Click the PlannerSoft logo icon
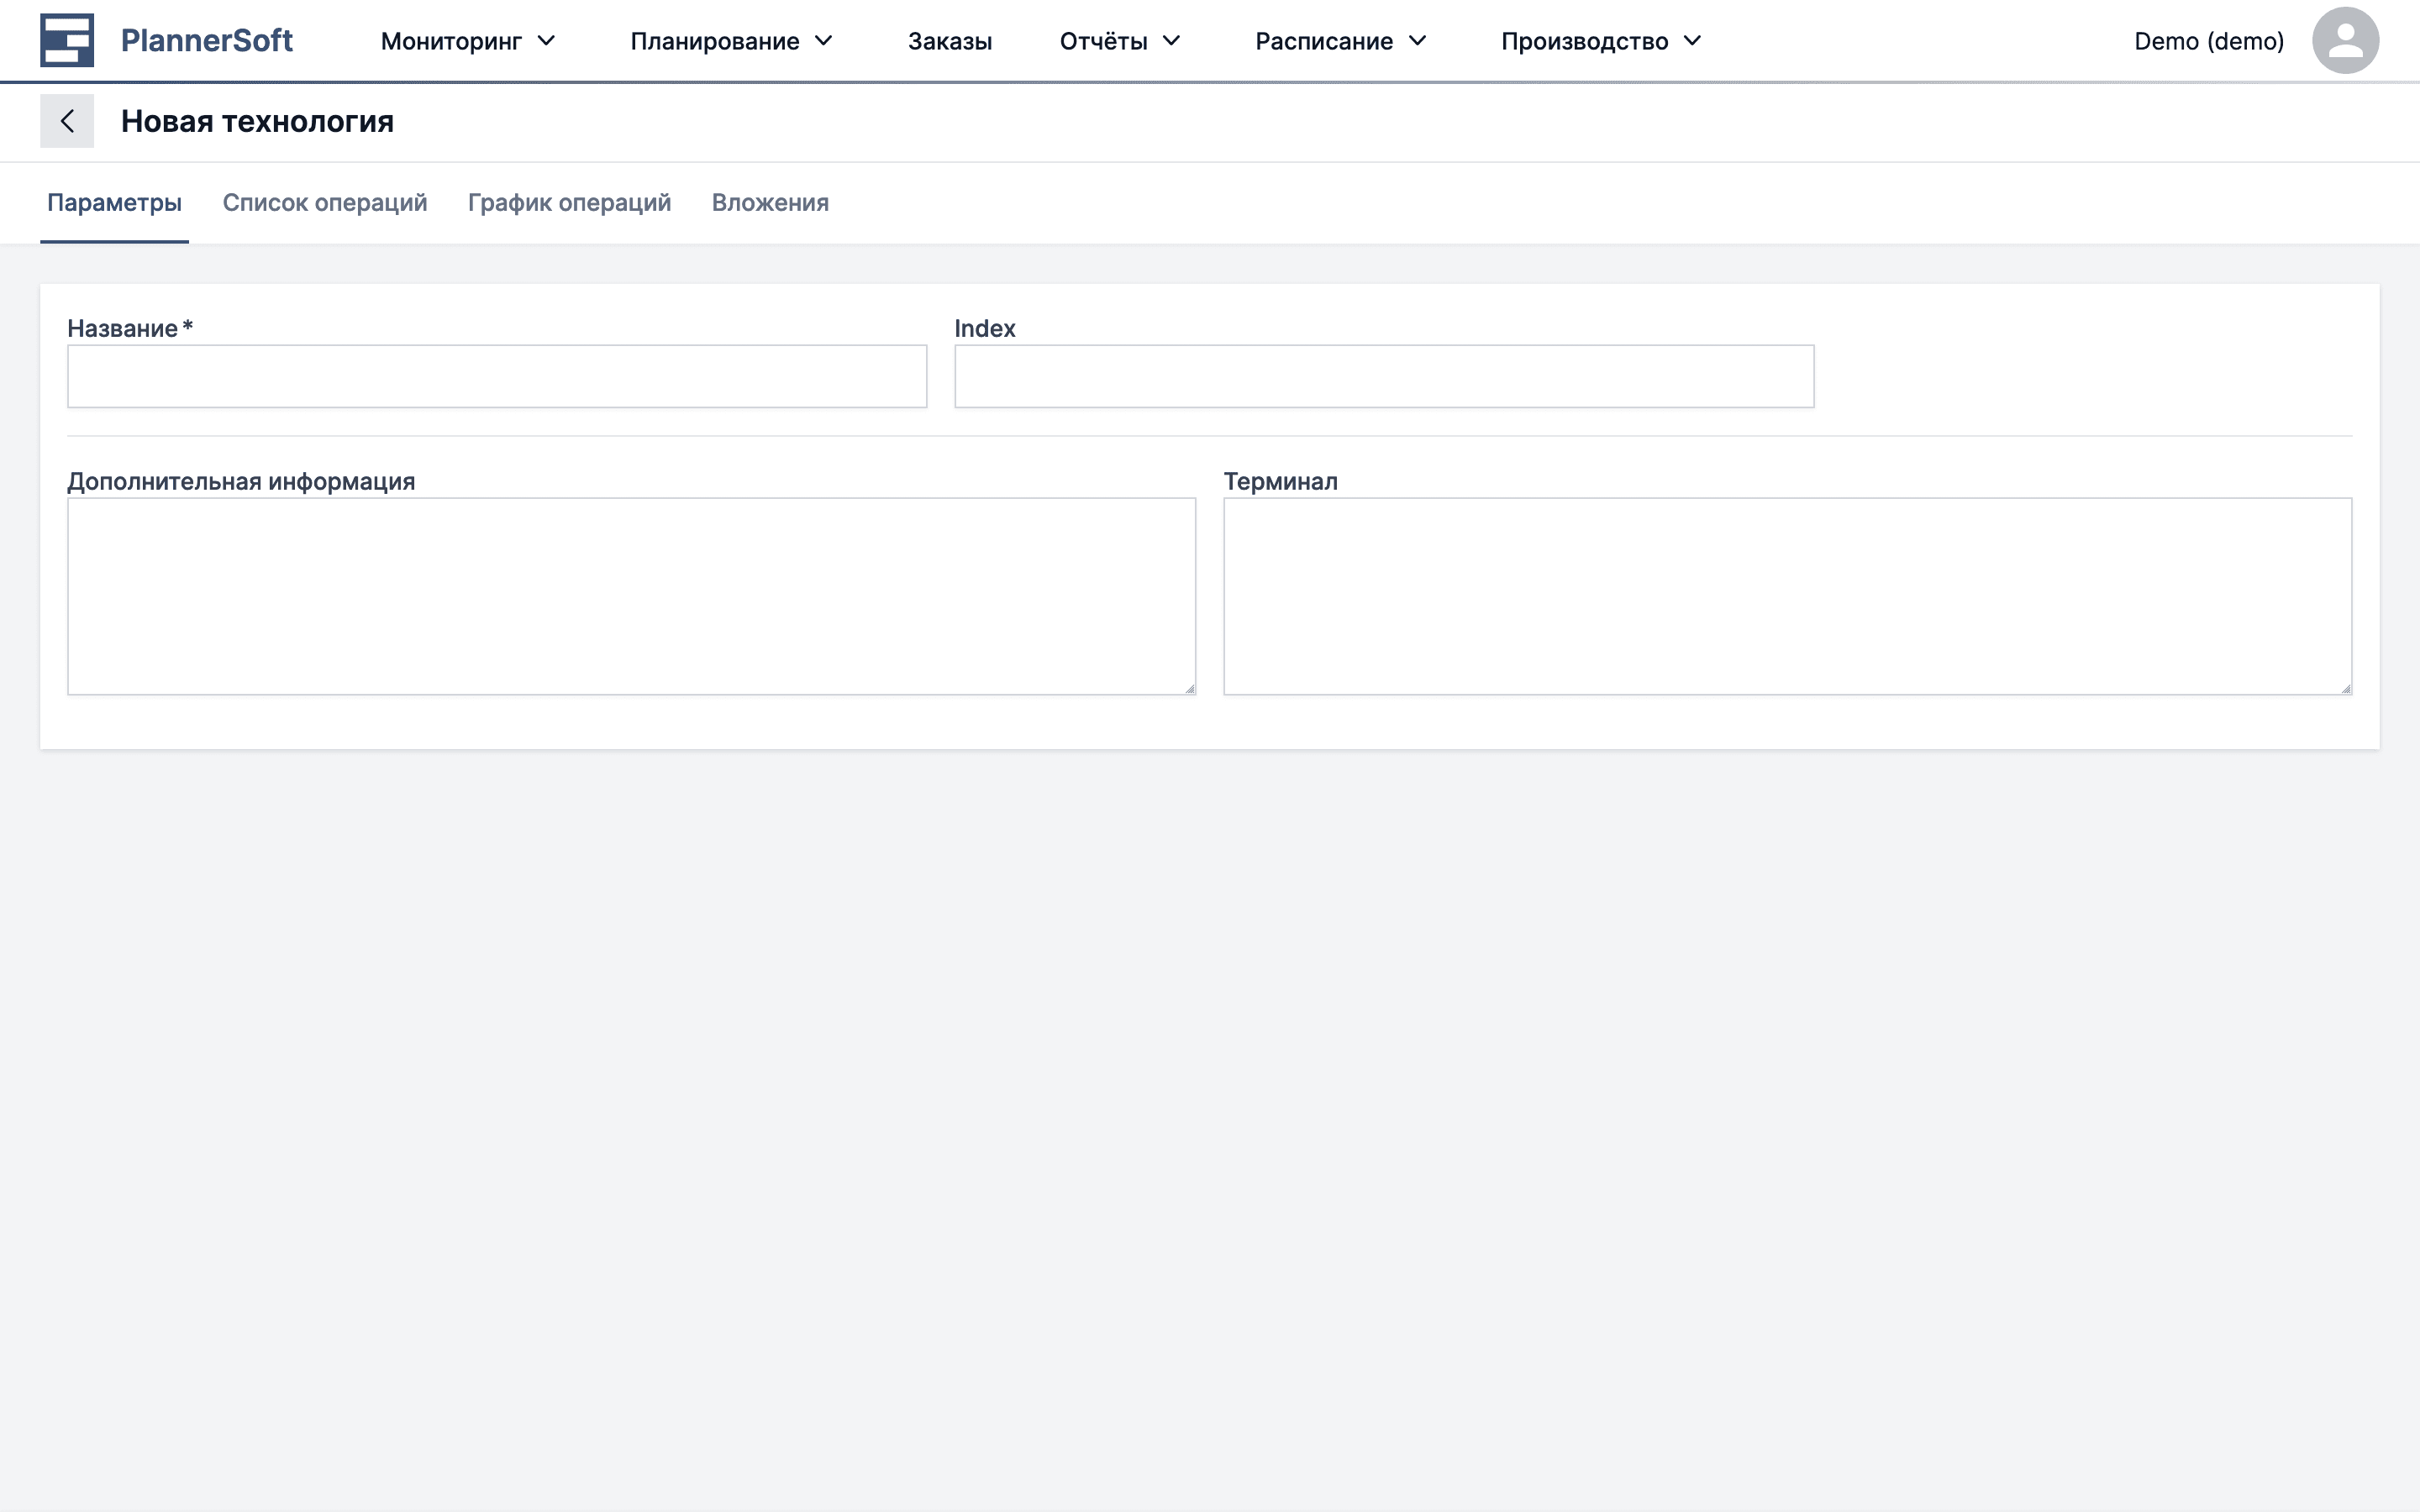This screenshot has height=1512, width=2420. click(66, 40)
